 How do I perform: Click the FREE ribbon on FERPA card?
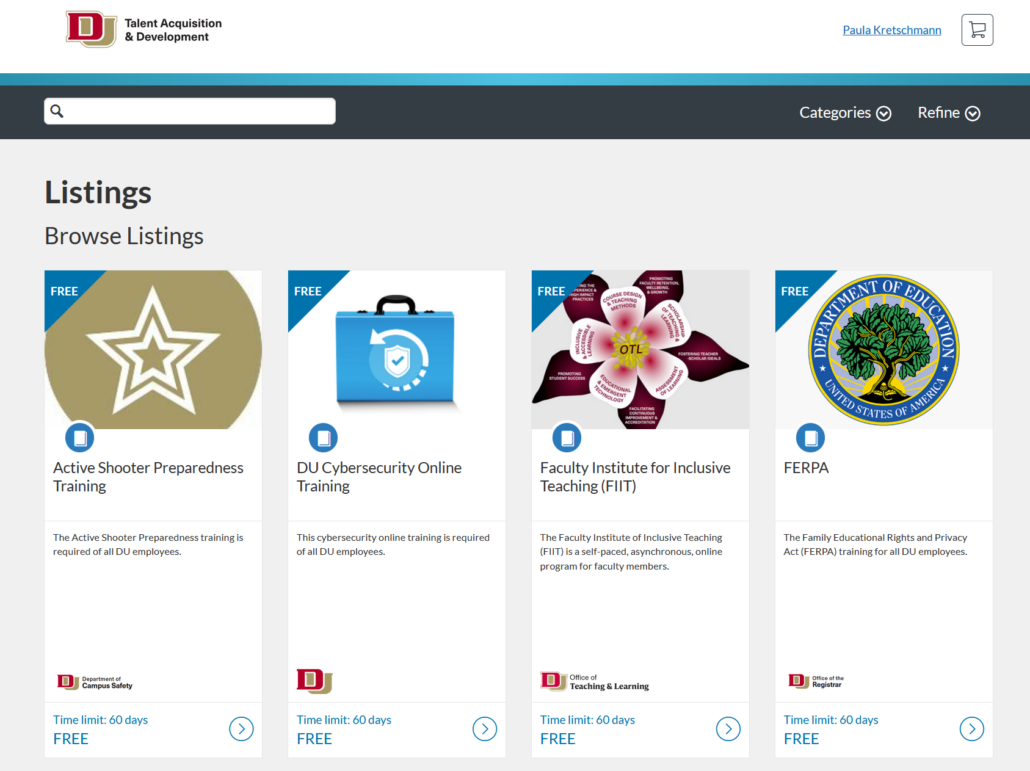795,291
